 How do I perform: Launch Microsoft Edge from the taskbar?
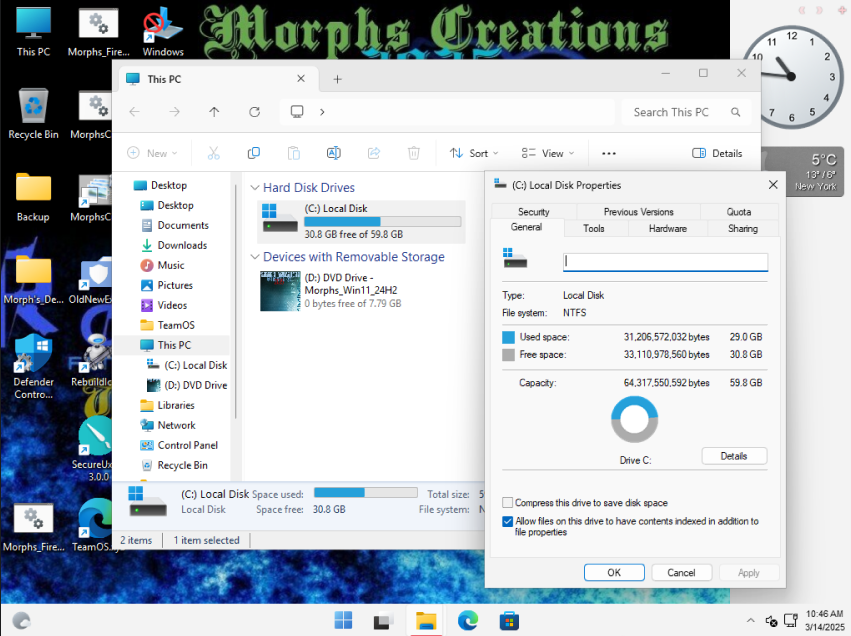click(467, 620)
